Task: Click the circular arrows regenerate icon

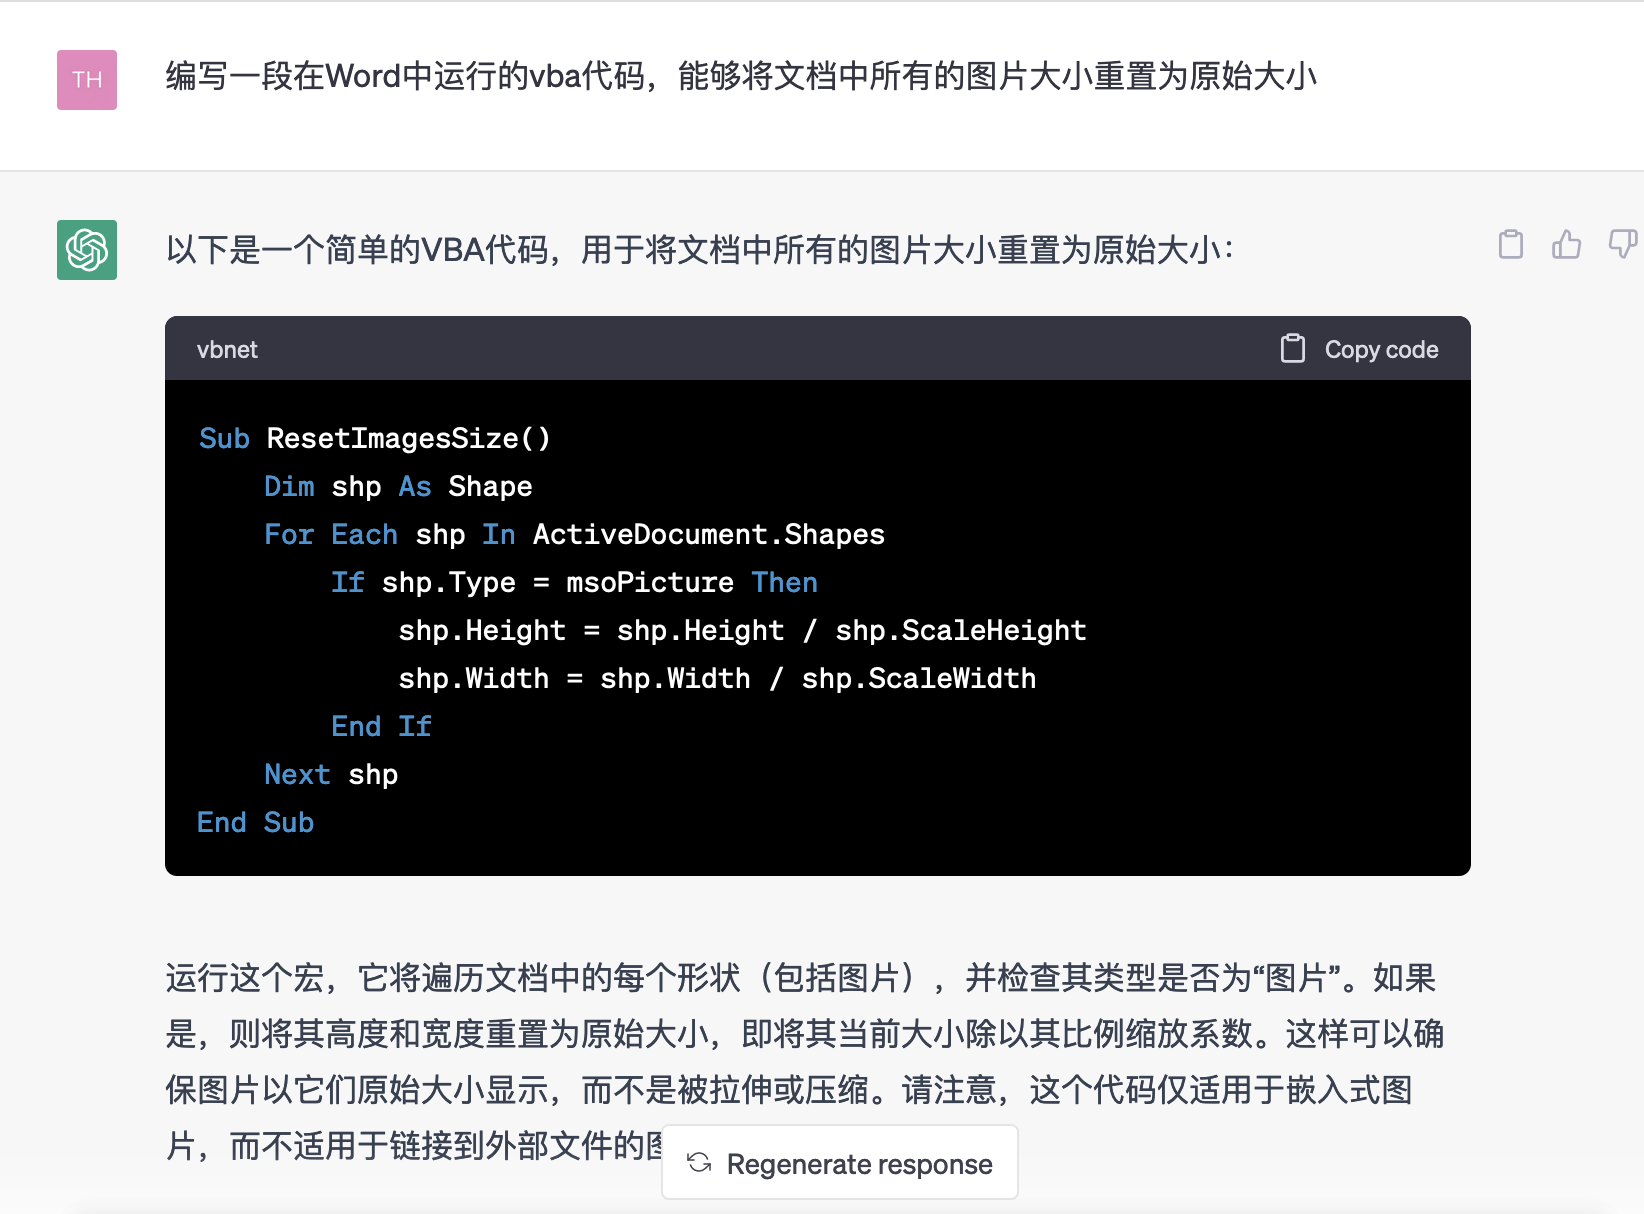Action: [x=699, y=1163]
